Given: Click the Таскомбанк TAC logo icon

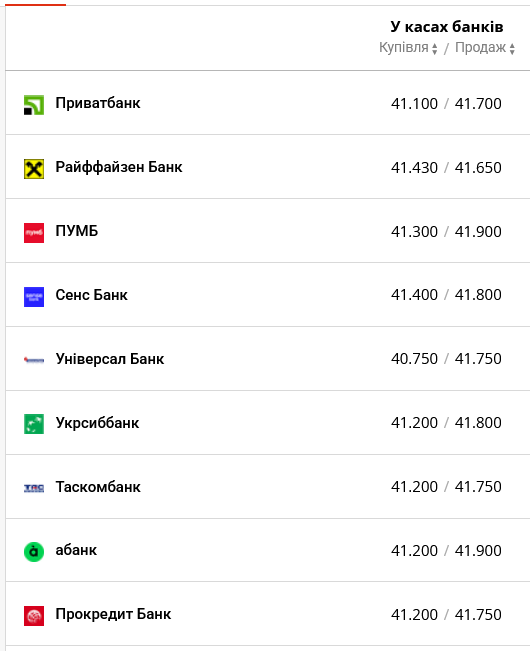Looking at the screenshot, I should (x=34, y=488).
